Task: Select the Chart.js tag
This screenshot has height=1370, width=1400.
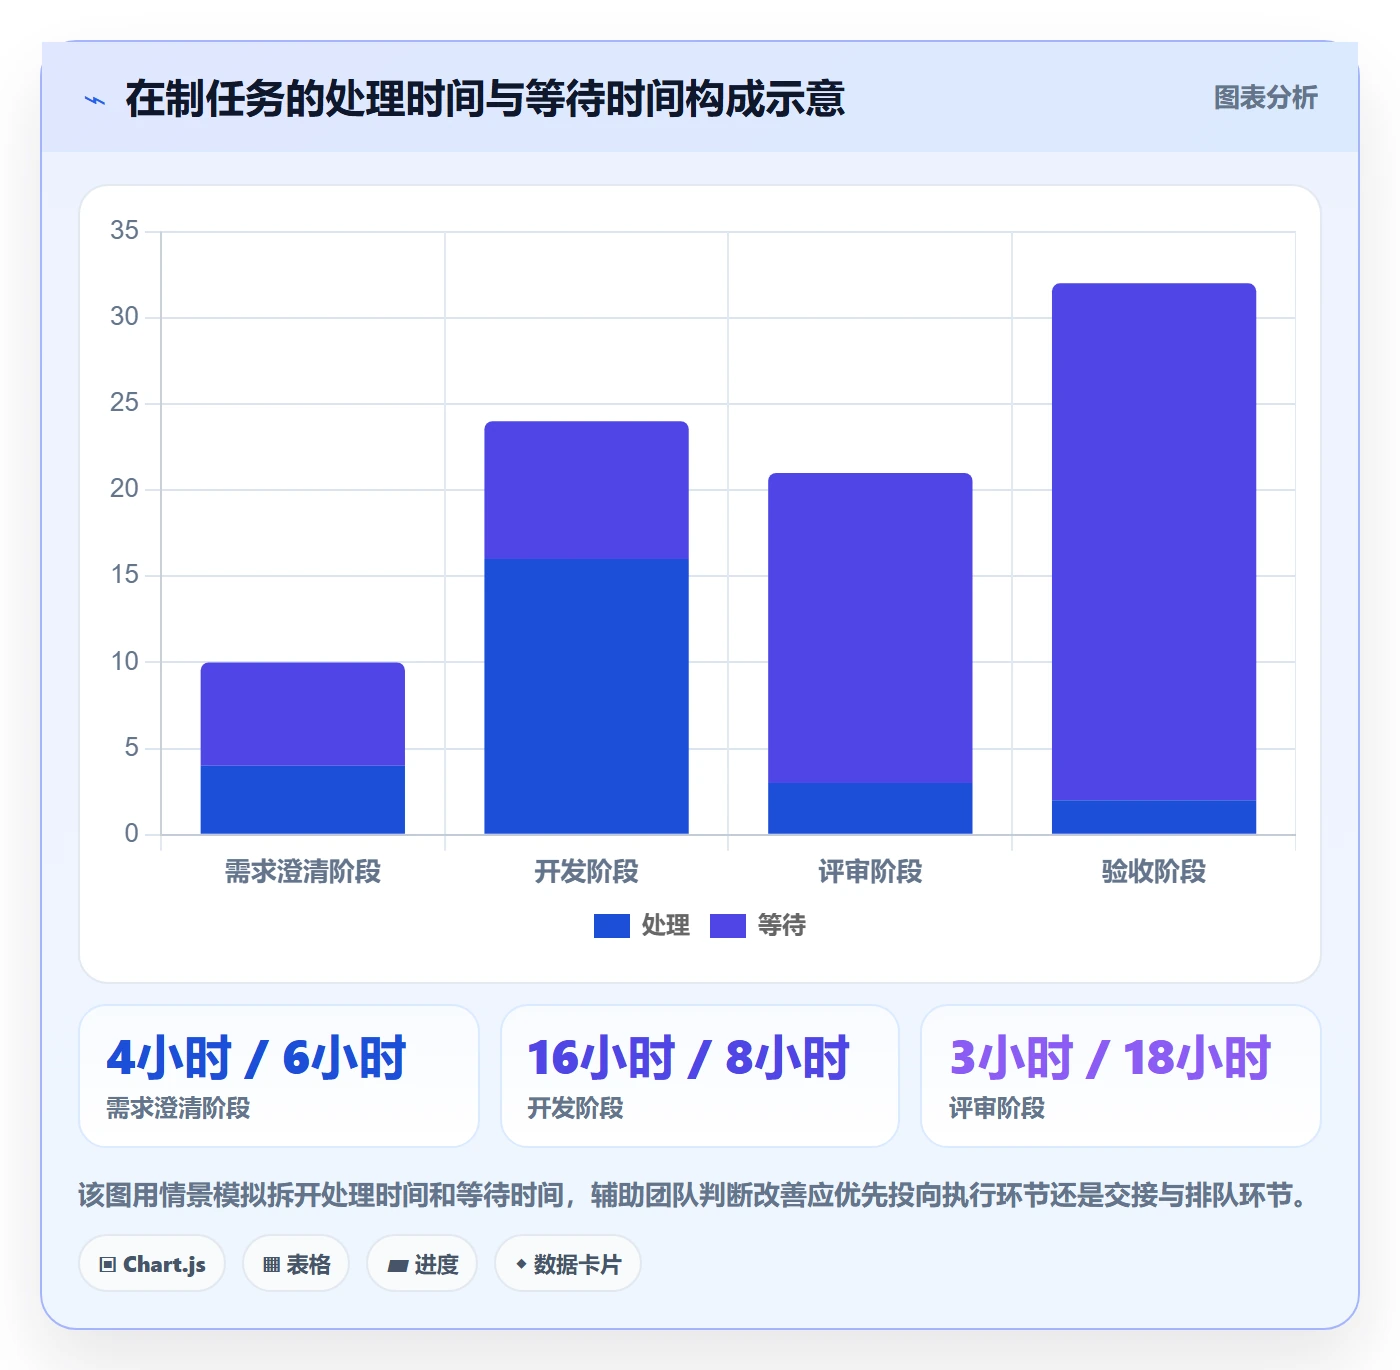Action: click(152, 1264)
